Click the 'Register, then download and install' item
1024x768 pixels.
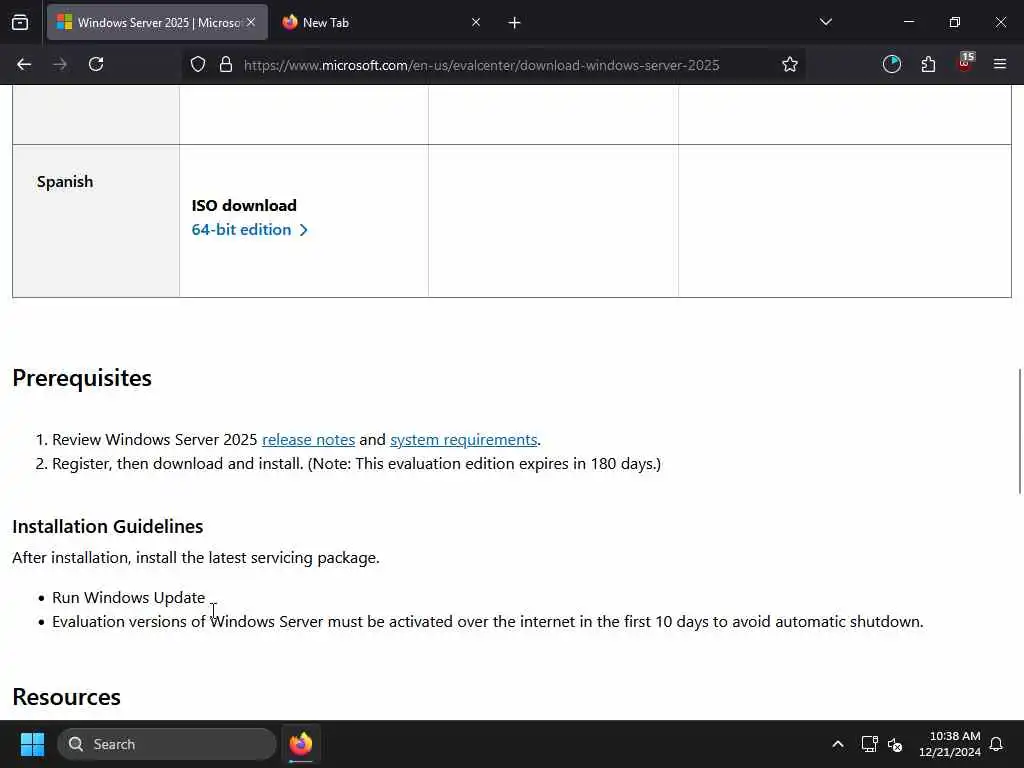click(x=357, y=464)
